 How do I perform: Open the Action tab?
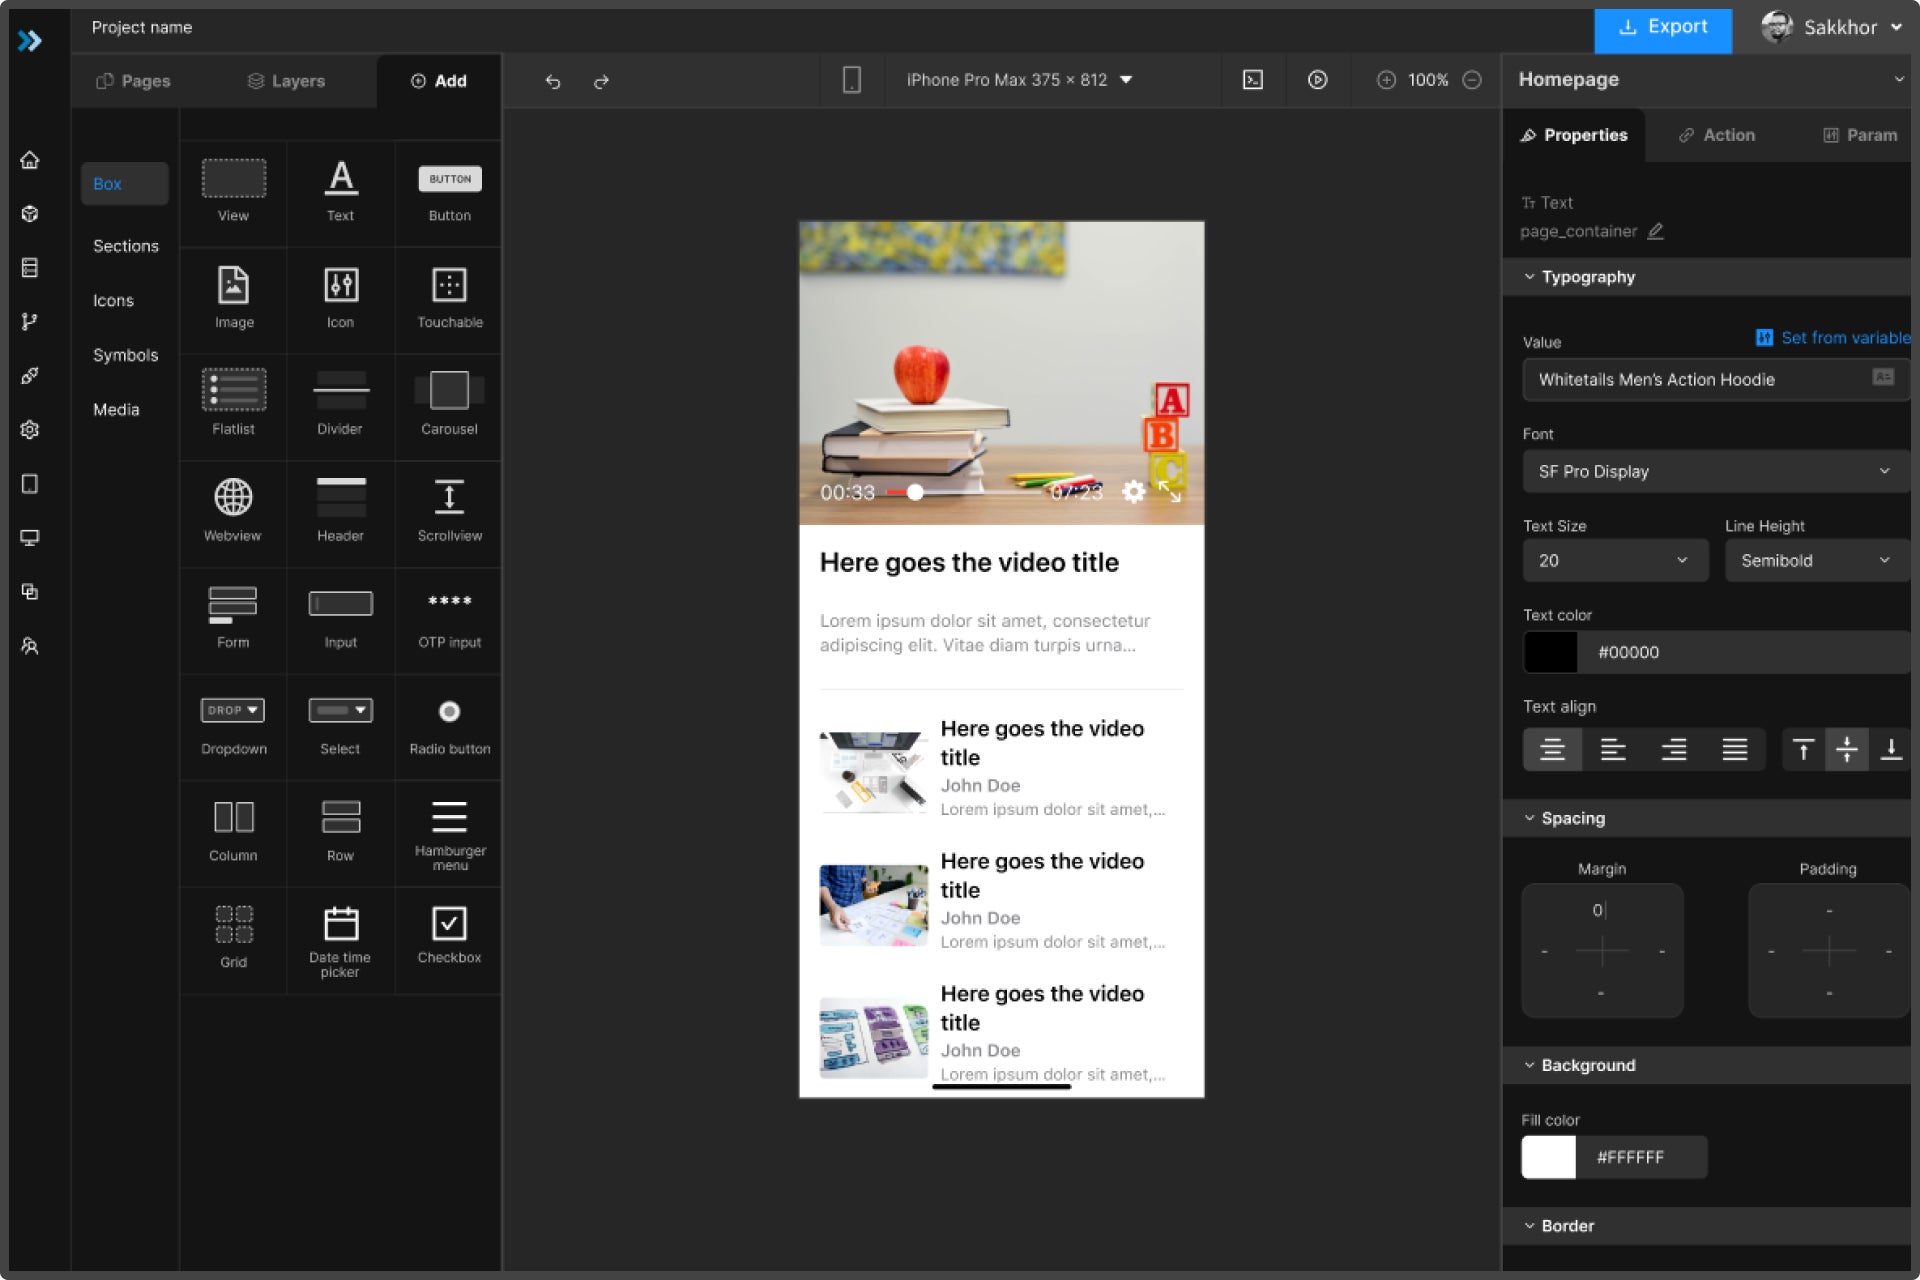coord(1716,135)
